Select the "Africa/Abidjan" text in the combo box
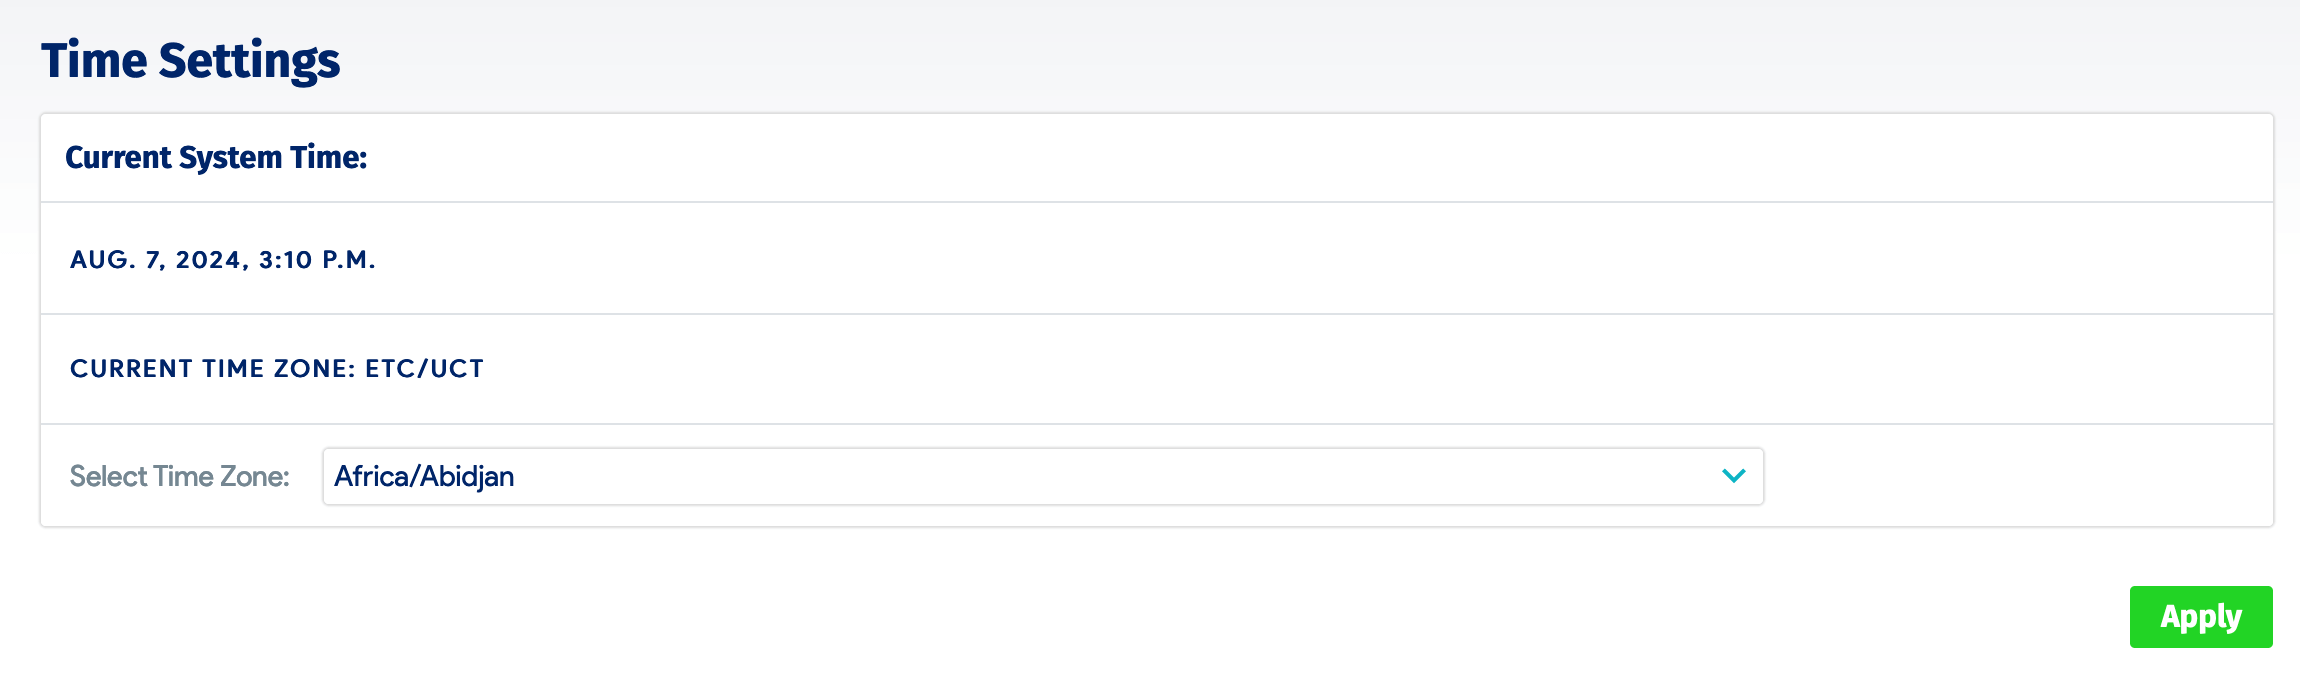This screenshot has height=676, width=2300. click(x=424, y=477)
